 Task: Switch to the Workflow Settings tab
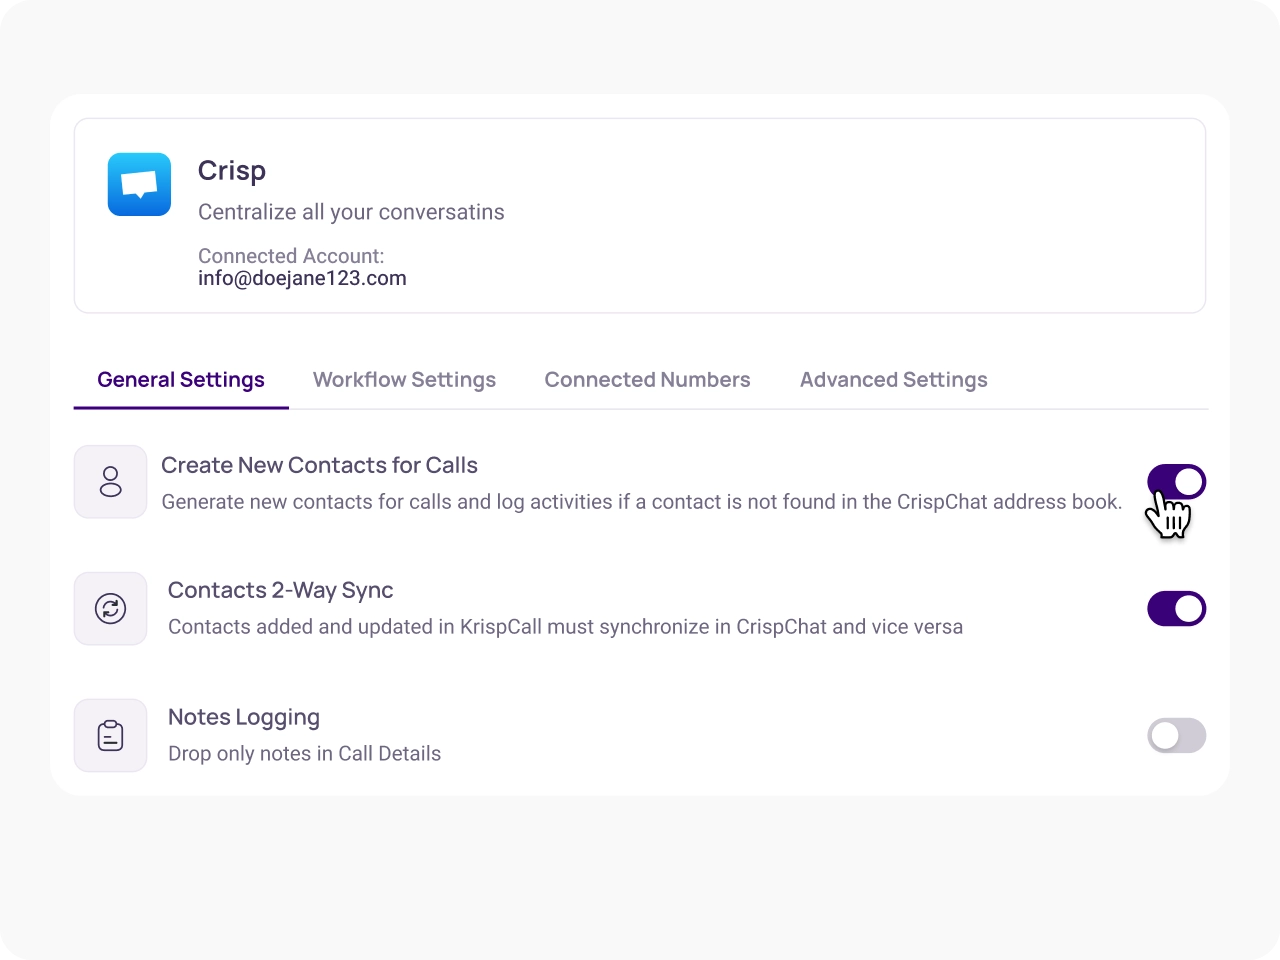[404, 380]
